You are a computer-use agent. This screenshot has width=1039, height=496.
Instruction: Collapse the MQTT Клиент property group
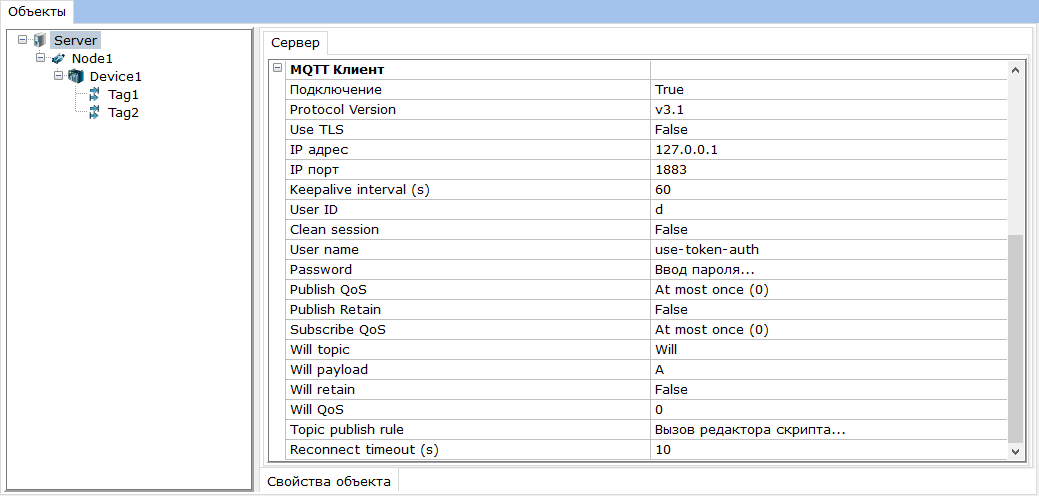(277, 69)
